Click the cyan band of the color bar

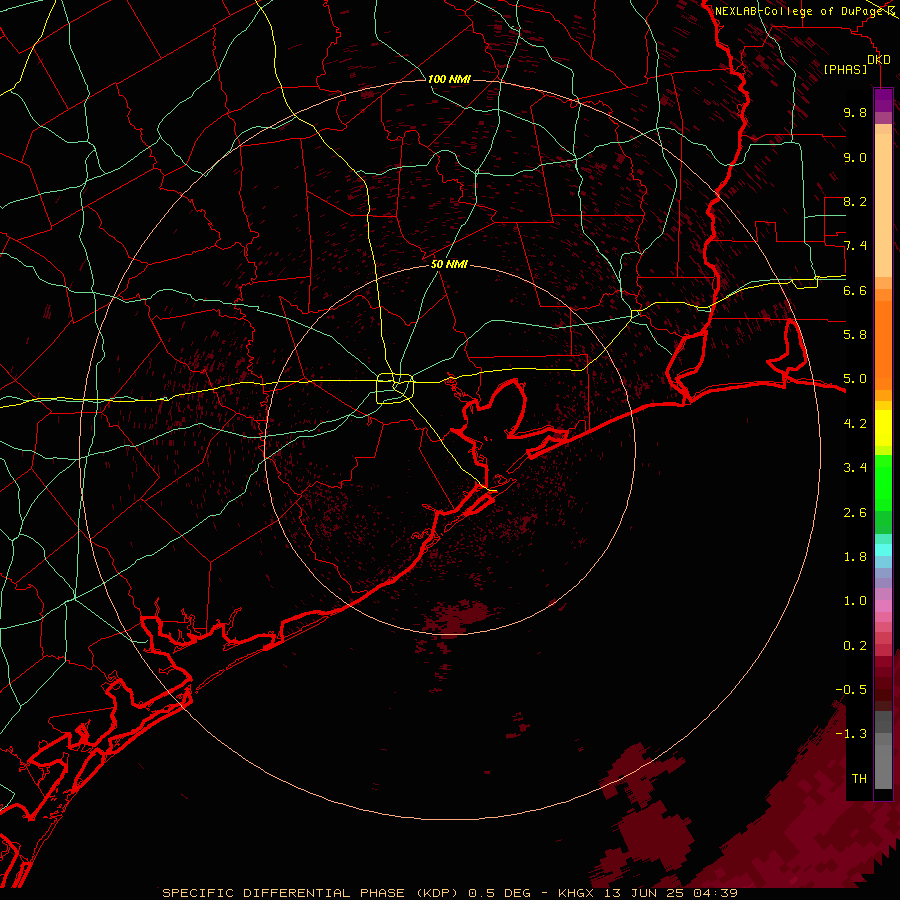(x=883, y=550)
